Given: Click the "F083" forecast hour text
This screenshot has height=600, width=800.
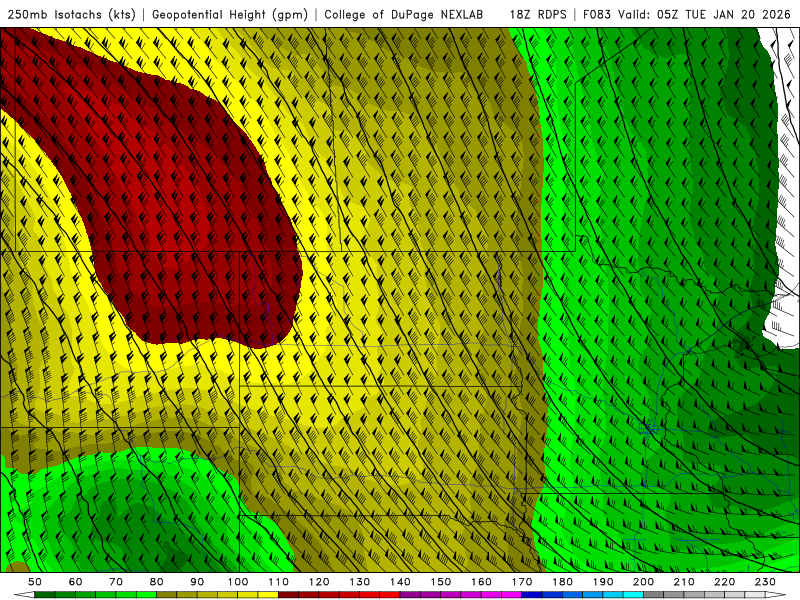Looking at the screenshot, I should click(x=598, y=14).
